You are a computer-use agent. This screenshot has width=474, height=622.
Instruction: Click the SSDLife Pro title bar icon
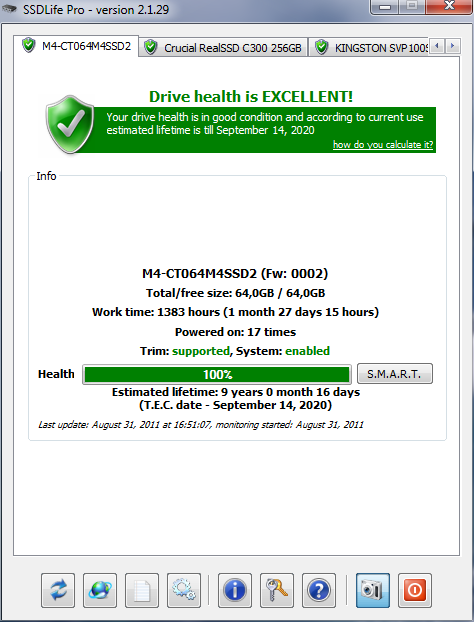[10, 9]
